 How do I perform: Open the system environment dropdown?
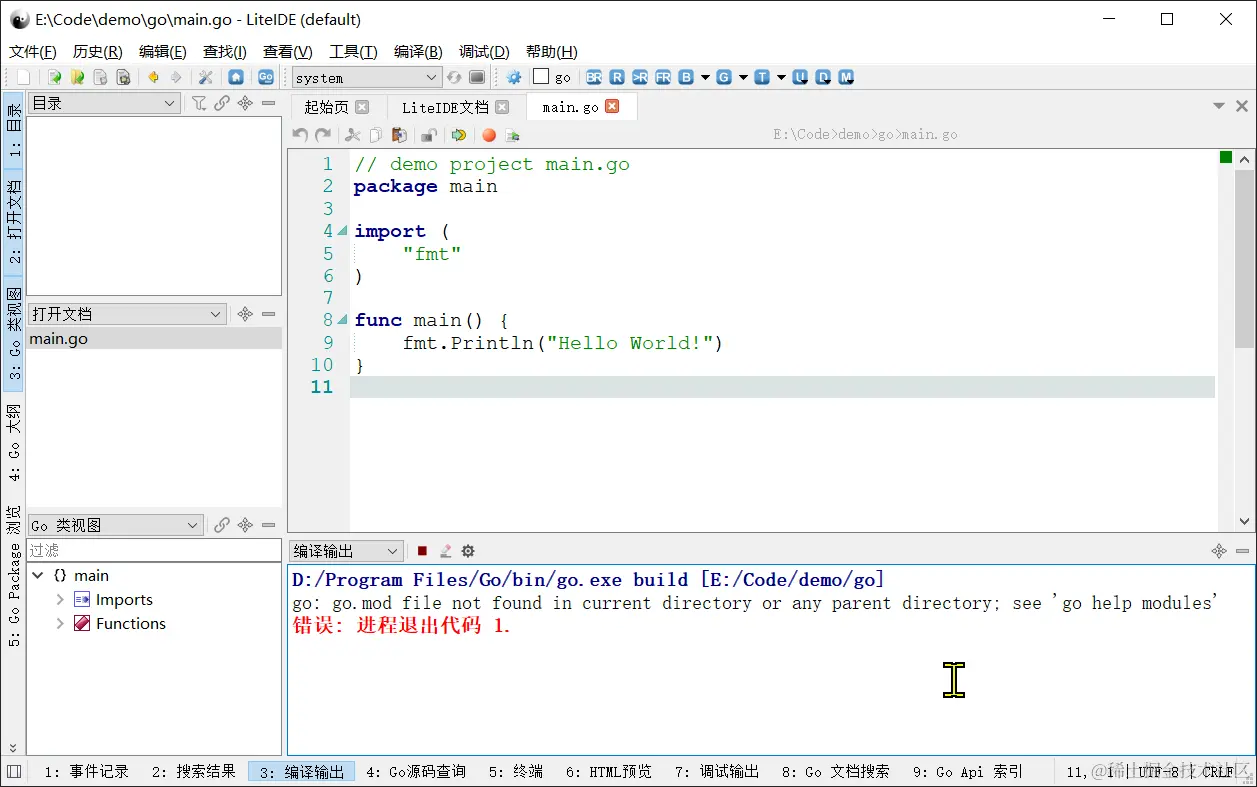pyautogui.click(x=367, y=77)
